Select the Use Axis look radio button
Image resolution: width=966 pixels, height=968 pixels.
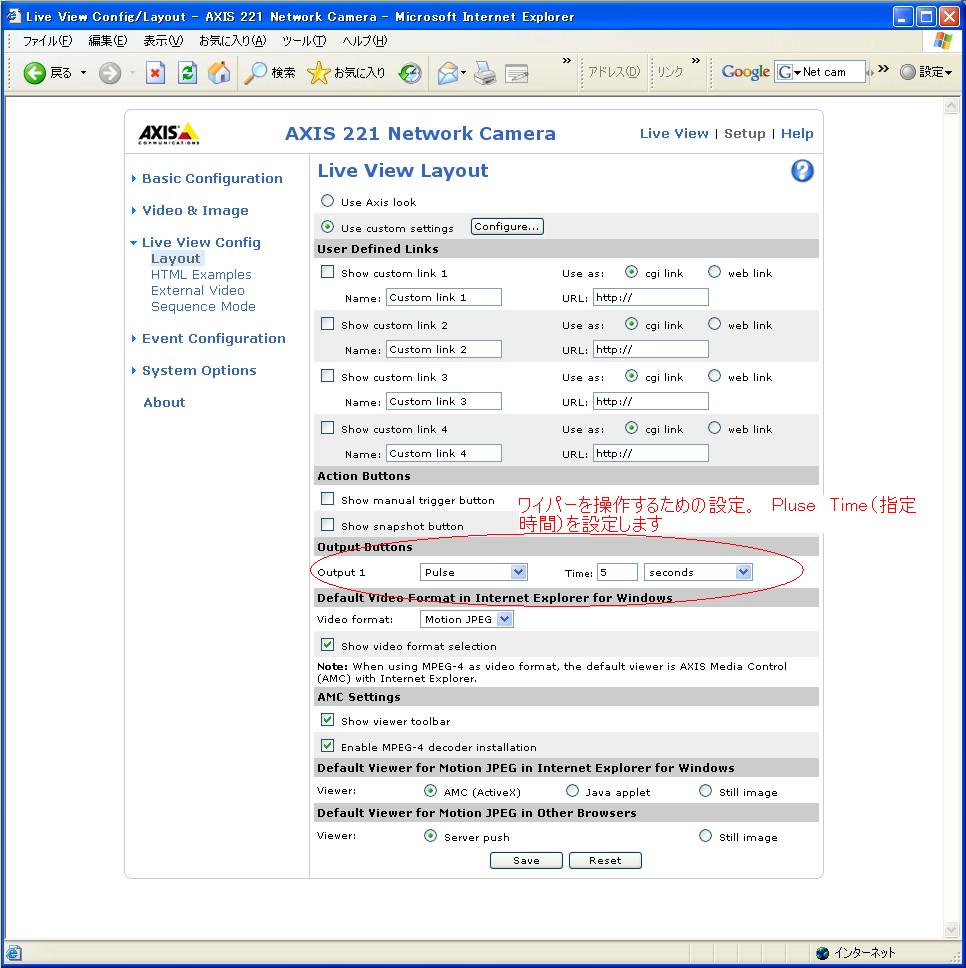327,201
